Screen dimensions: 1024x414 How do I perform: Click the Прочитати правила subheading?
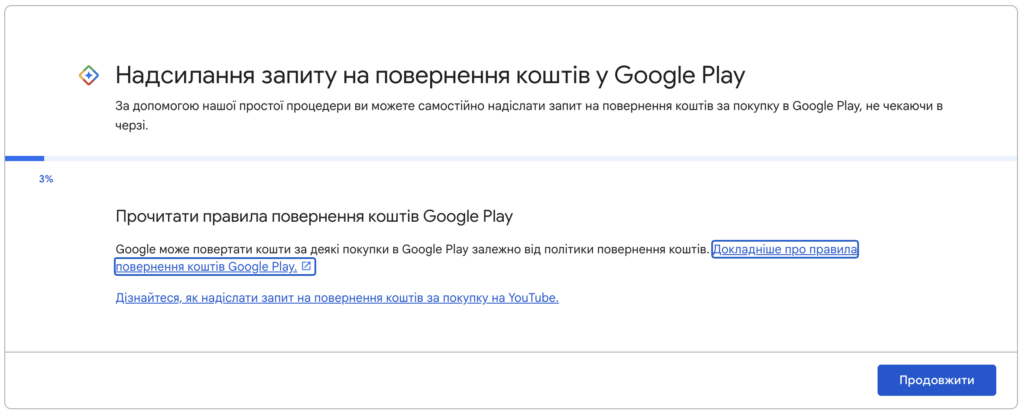coord(314,216)
